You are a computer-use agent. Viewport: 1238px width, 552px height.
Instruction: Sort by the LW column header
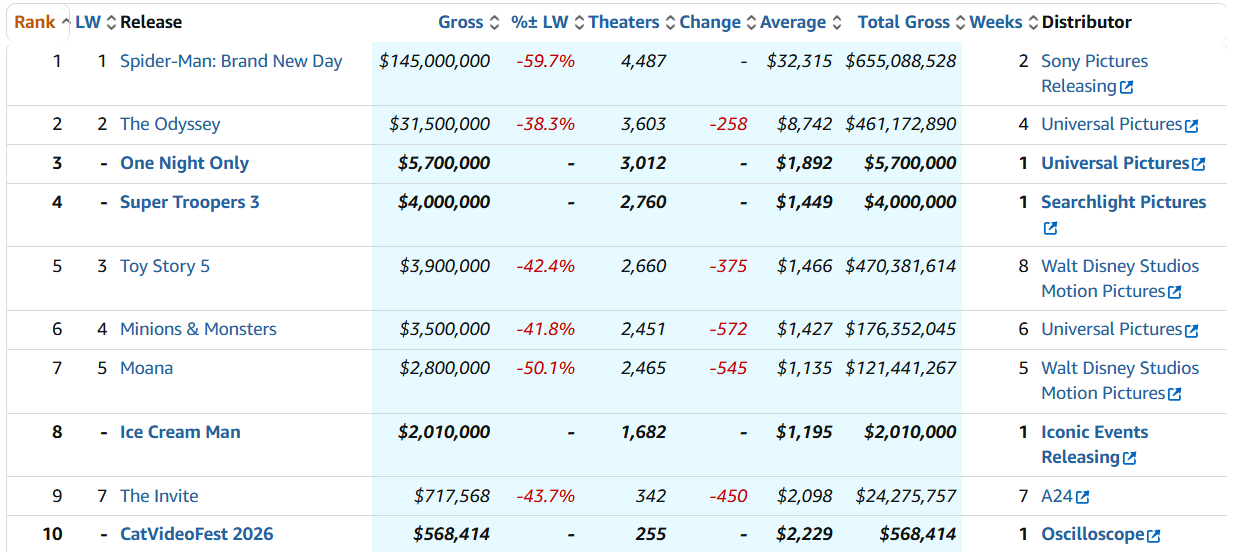(x=88, y=22)
